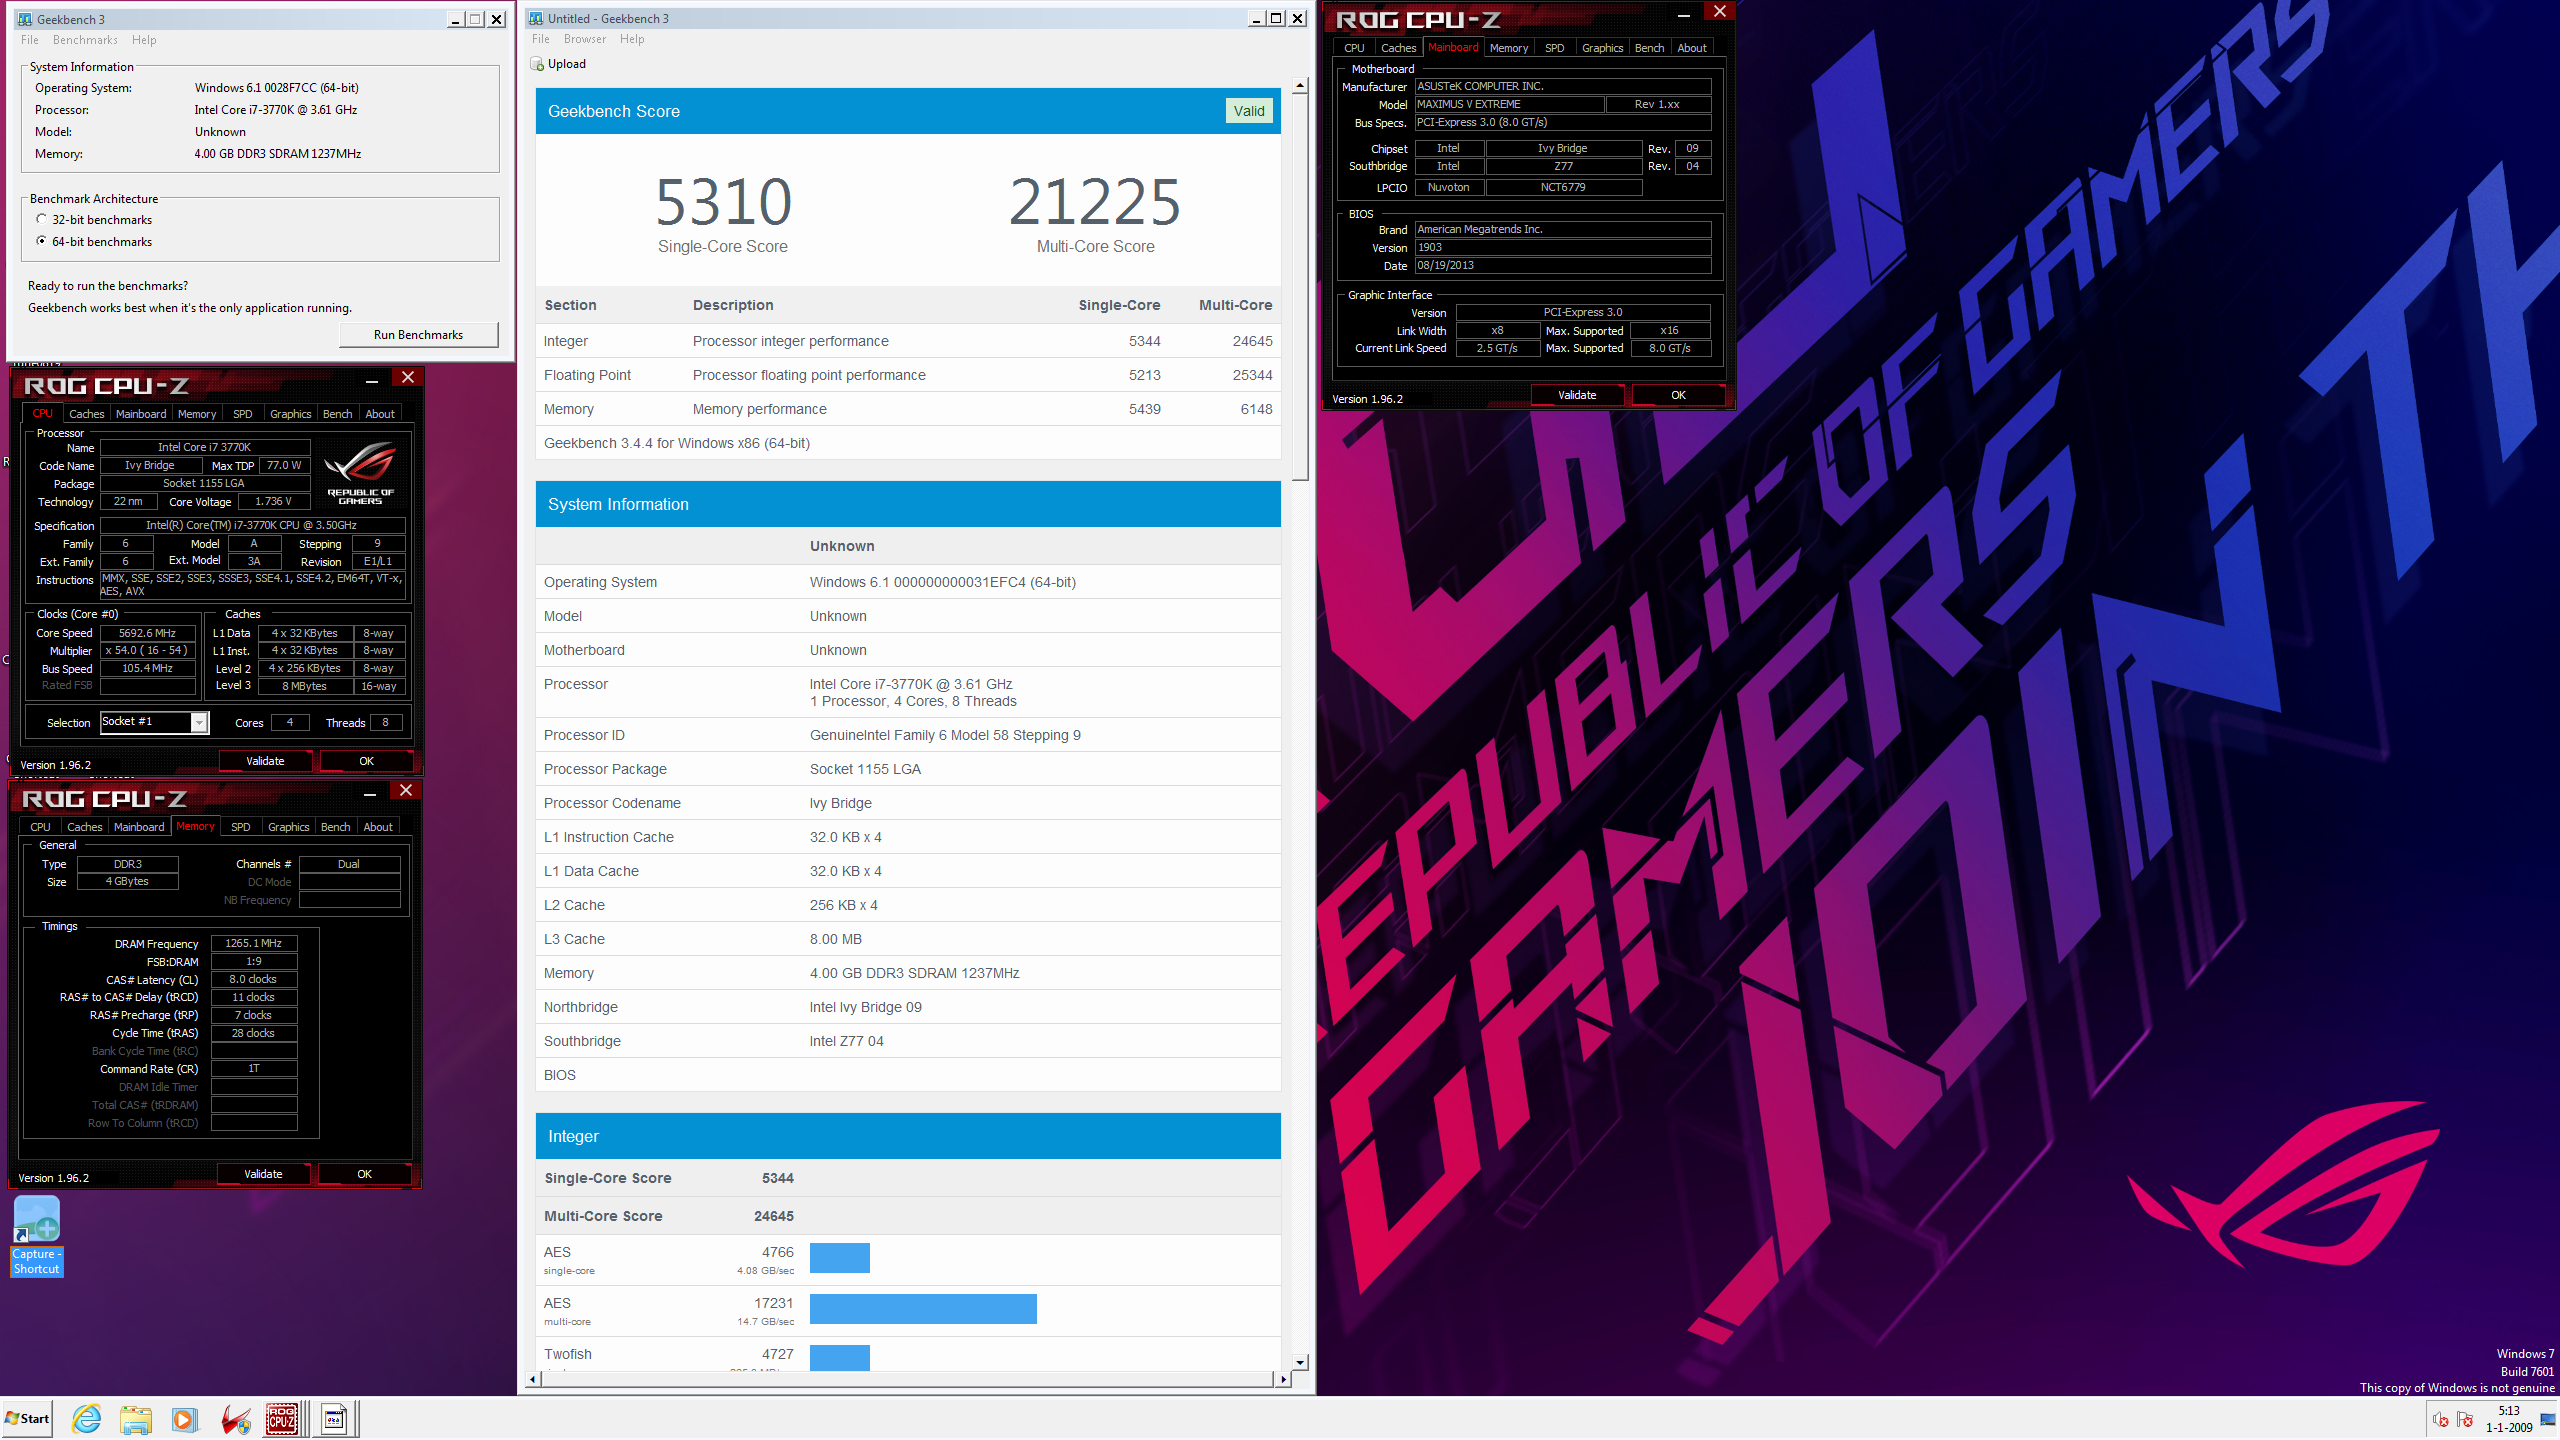This screenshot has height=1440, width=2560.
Task: Click the vertical scrollbar thumb in Geekbench results
Action: click(x=1300, y=288)
